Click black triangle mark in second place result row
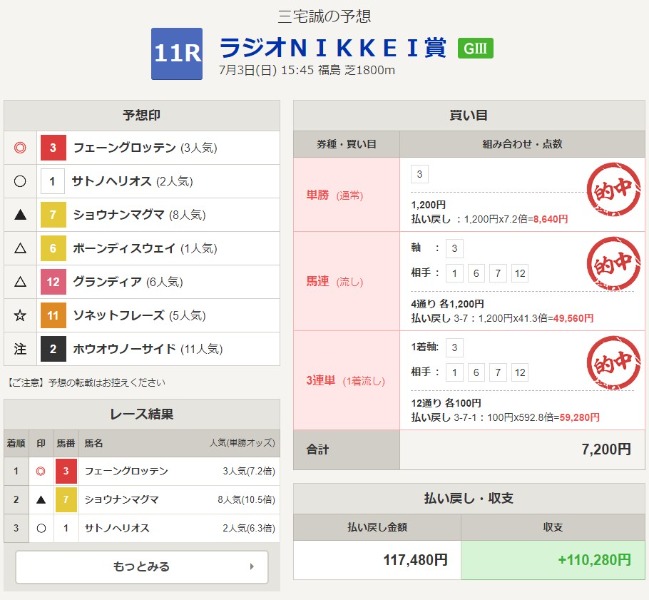 point(41,500)
